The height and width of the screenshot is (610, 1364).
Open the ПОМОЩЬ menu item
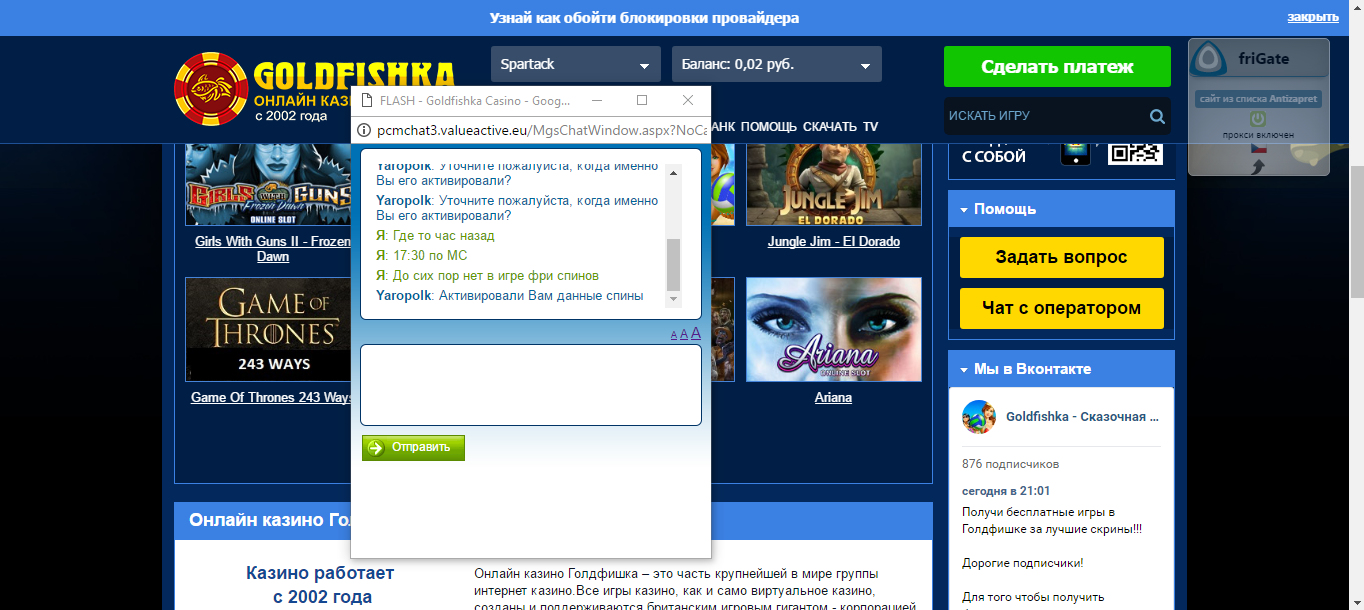[769, 126]
